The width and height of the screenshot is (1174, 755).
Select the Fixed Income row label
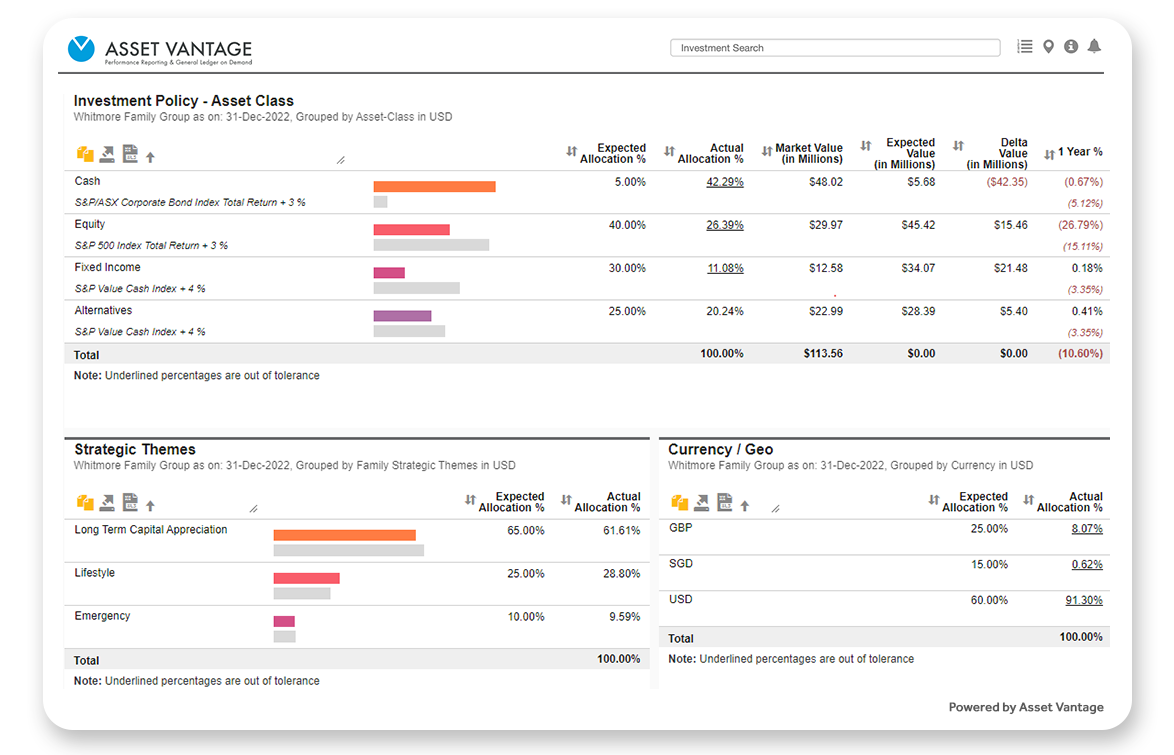pyautogui.click(x=107, y=267)
